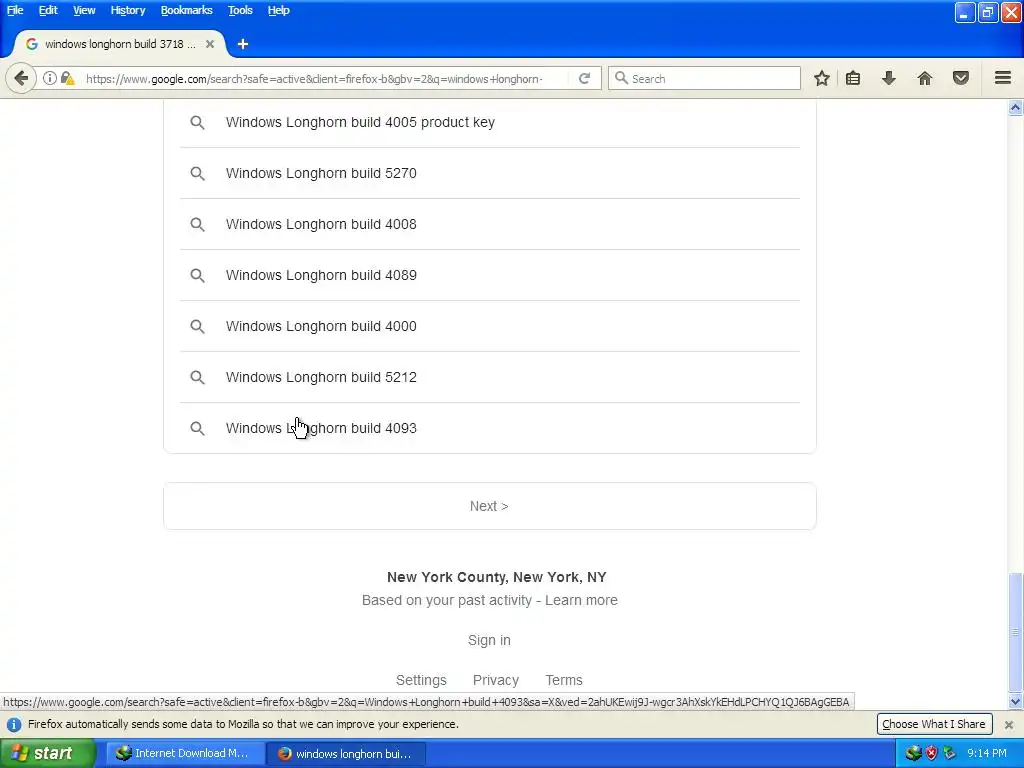Viewport: 1024px width, 768px height.
Task: Click the system tray clock 9:14 PM
Action: [x=987, y=754]
